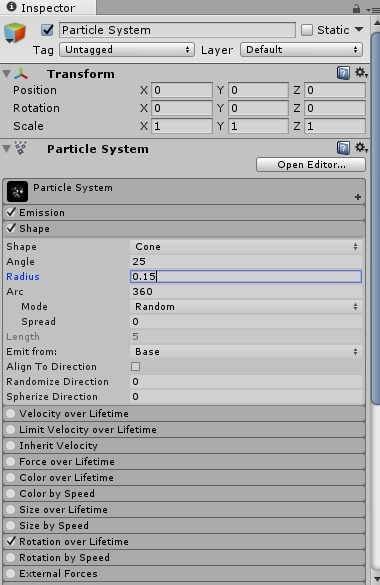Collapse the Shape module header
Image resolution: width=380 pixels, height=585 pixels.
click(x=184, y=228)
